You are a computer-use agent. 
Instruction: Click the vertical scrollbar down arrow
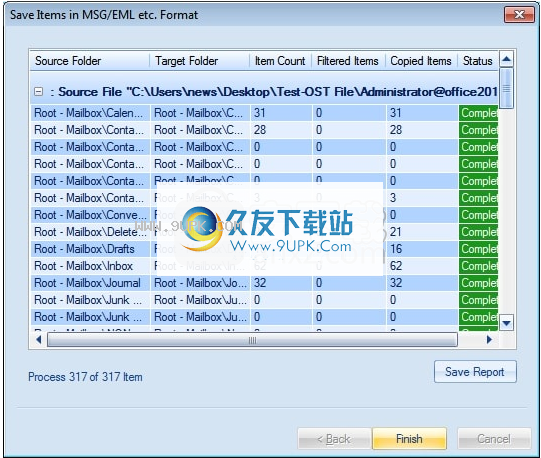tap(506, 323)
